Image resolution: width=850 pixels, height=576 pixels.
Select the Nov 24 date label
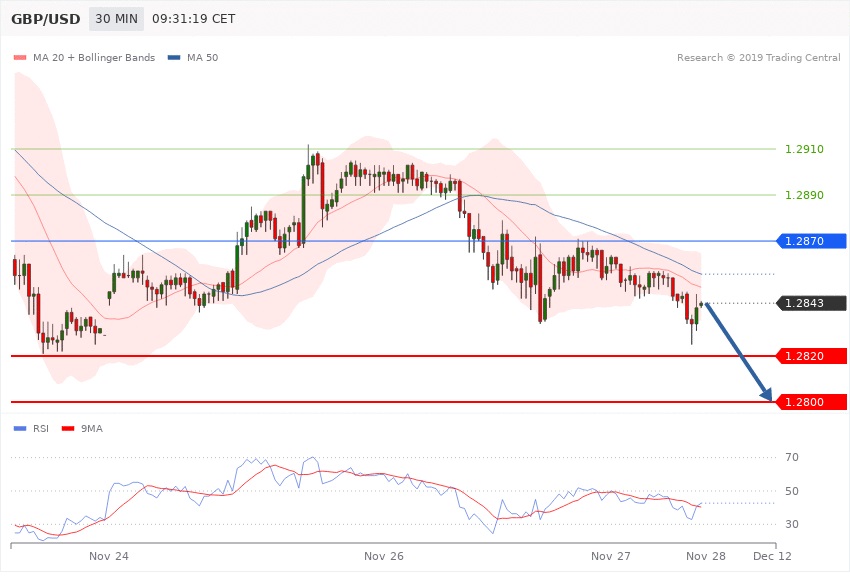coord(109,555)
